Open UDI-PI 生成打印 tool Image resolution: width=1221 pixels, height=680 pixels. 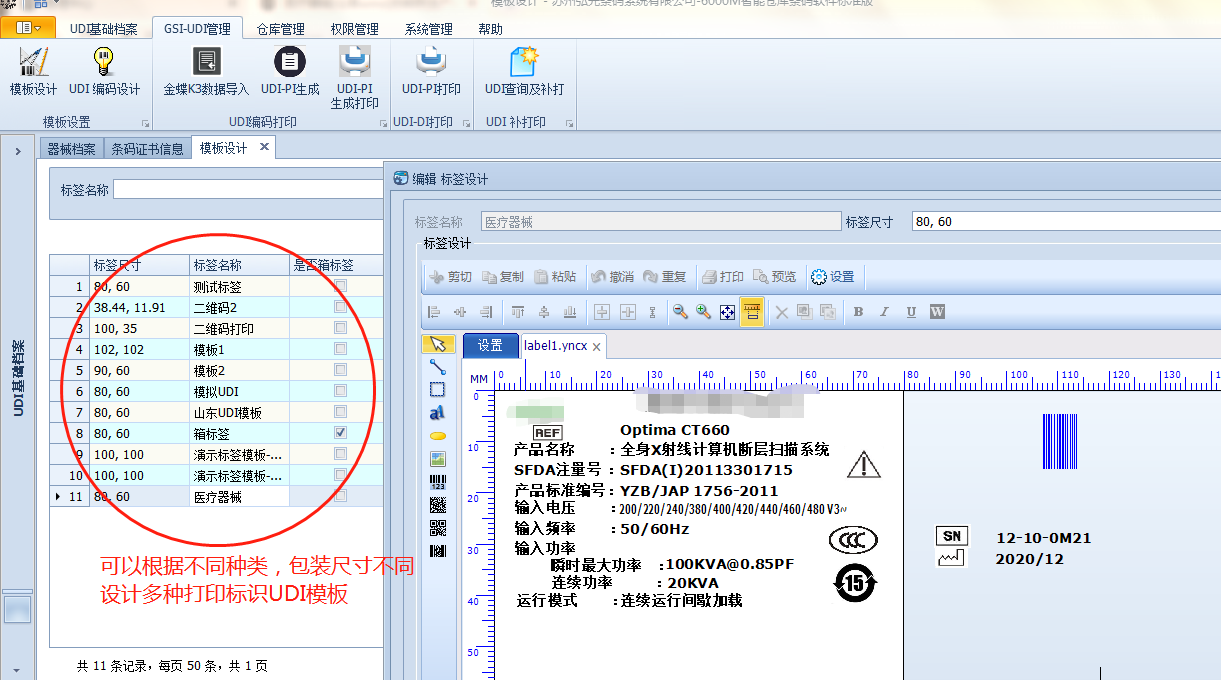pos(355,78)
